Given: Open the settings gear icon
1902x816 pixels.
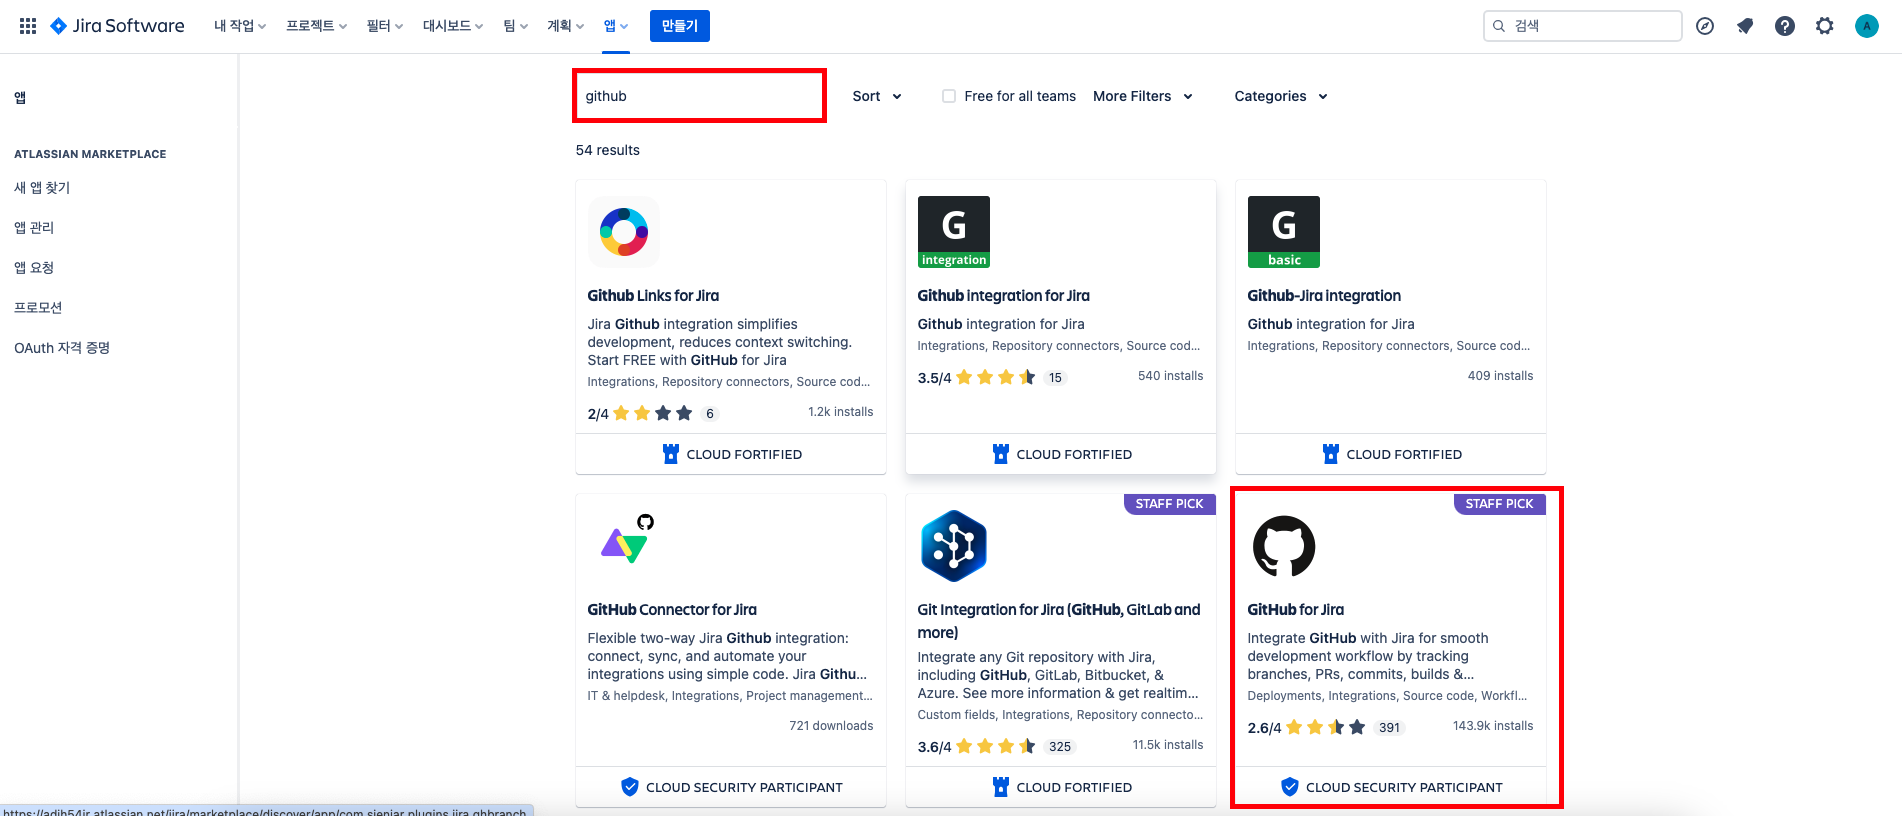Looking at the screenshot, I should [1825, 26].
